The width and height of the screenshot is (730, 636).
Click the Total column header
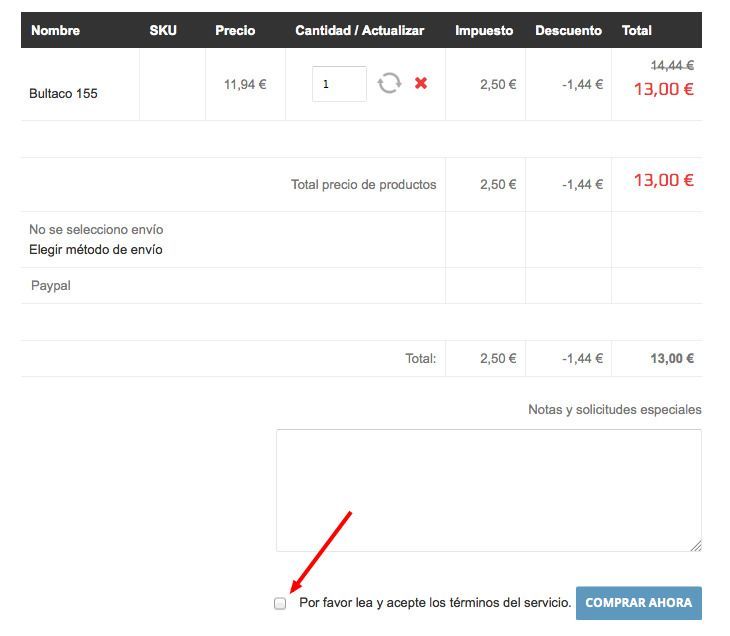[x=637, y=30]
